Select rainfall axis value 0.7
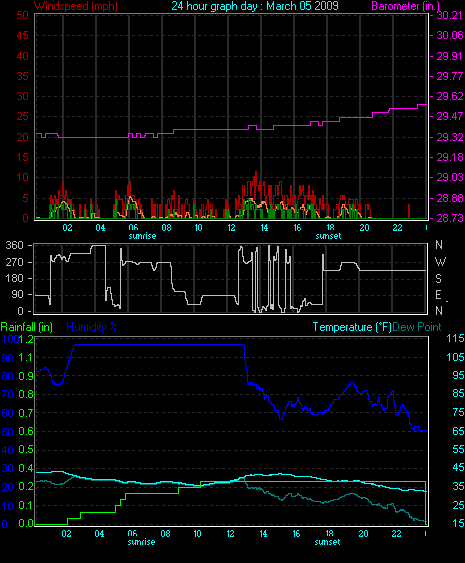The width and height of the screenshot is (465, 563). [25, 413]
